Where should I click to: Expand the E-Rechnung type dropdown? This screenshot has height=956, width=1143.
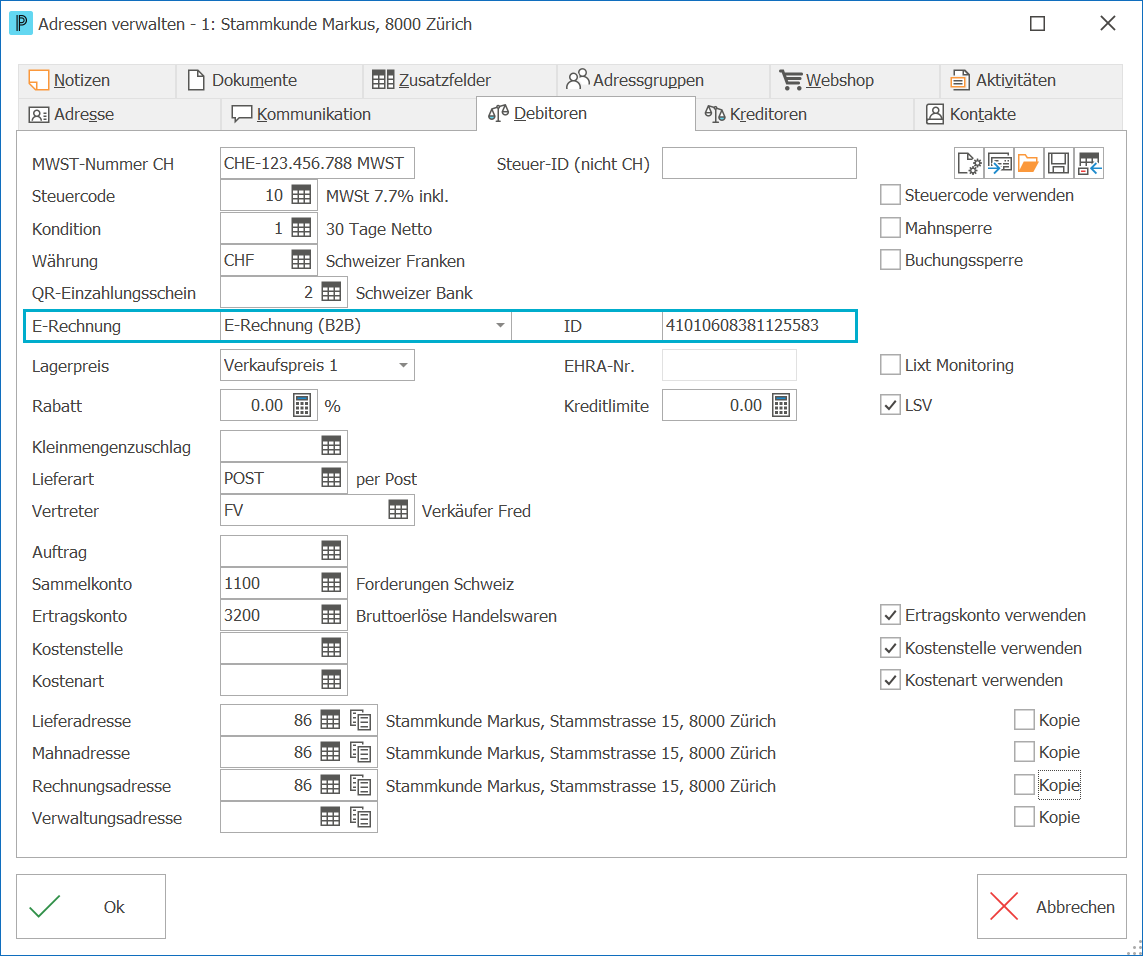500,325
